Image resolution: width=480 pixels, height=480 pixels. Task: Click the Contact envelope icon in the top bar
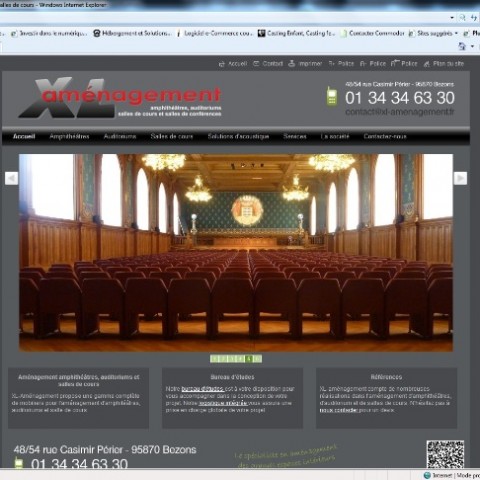[256, 63]
